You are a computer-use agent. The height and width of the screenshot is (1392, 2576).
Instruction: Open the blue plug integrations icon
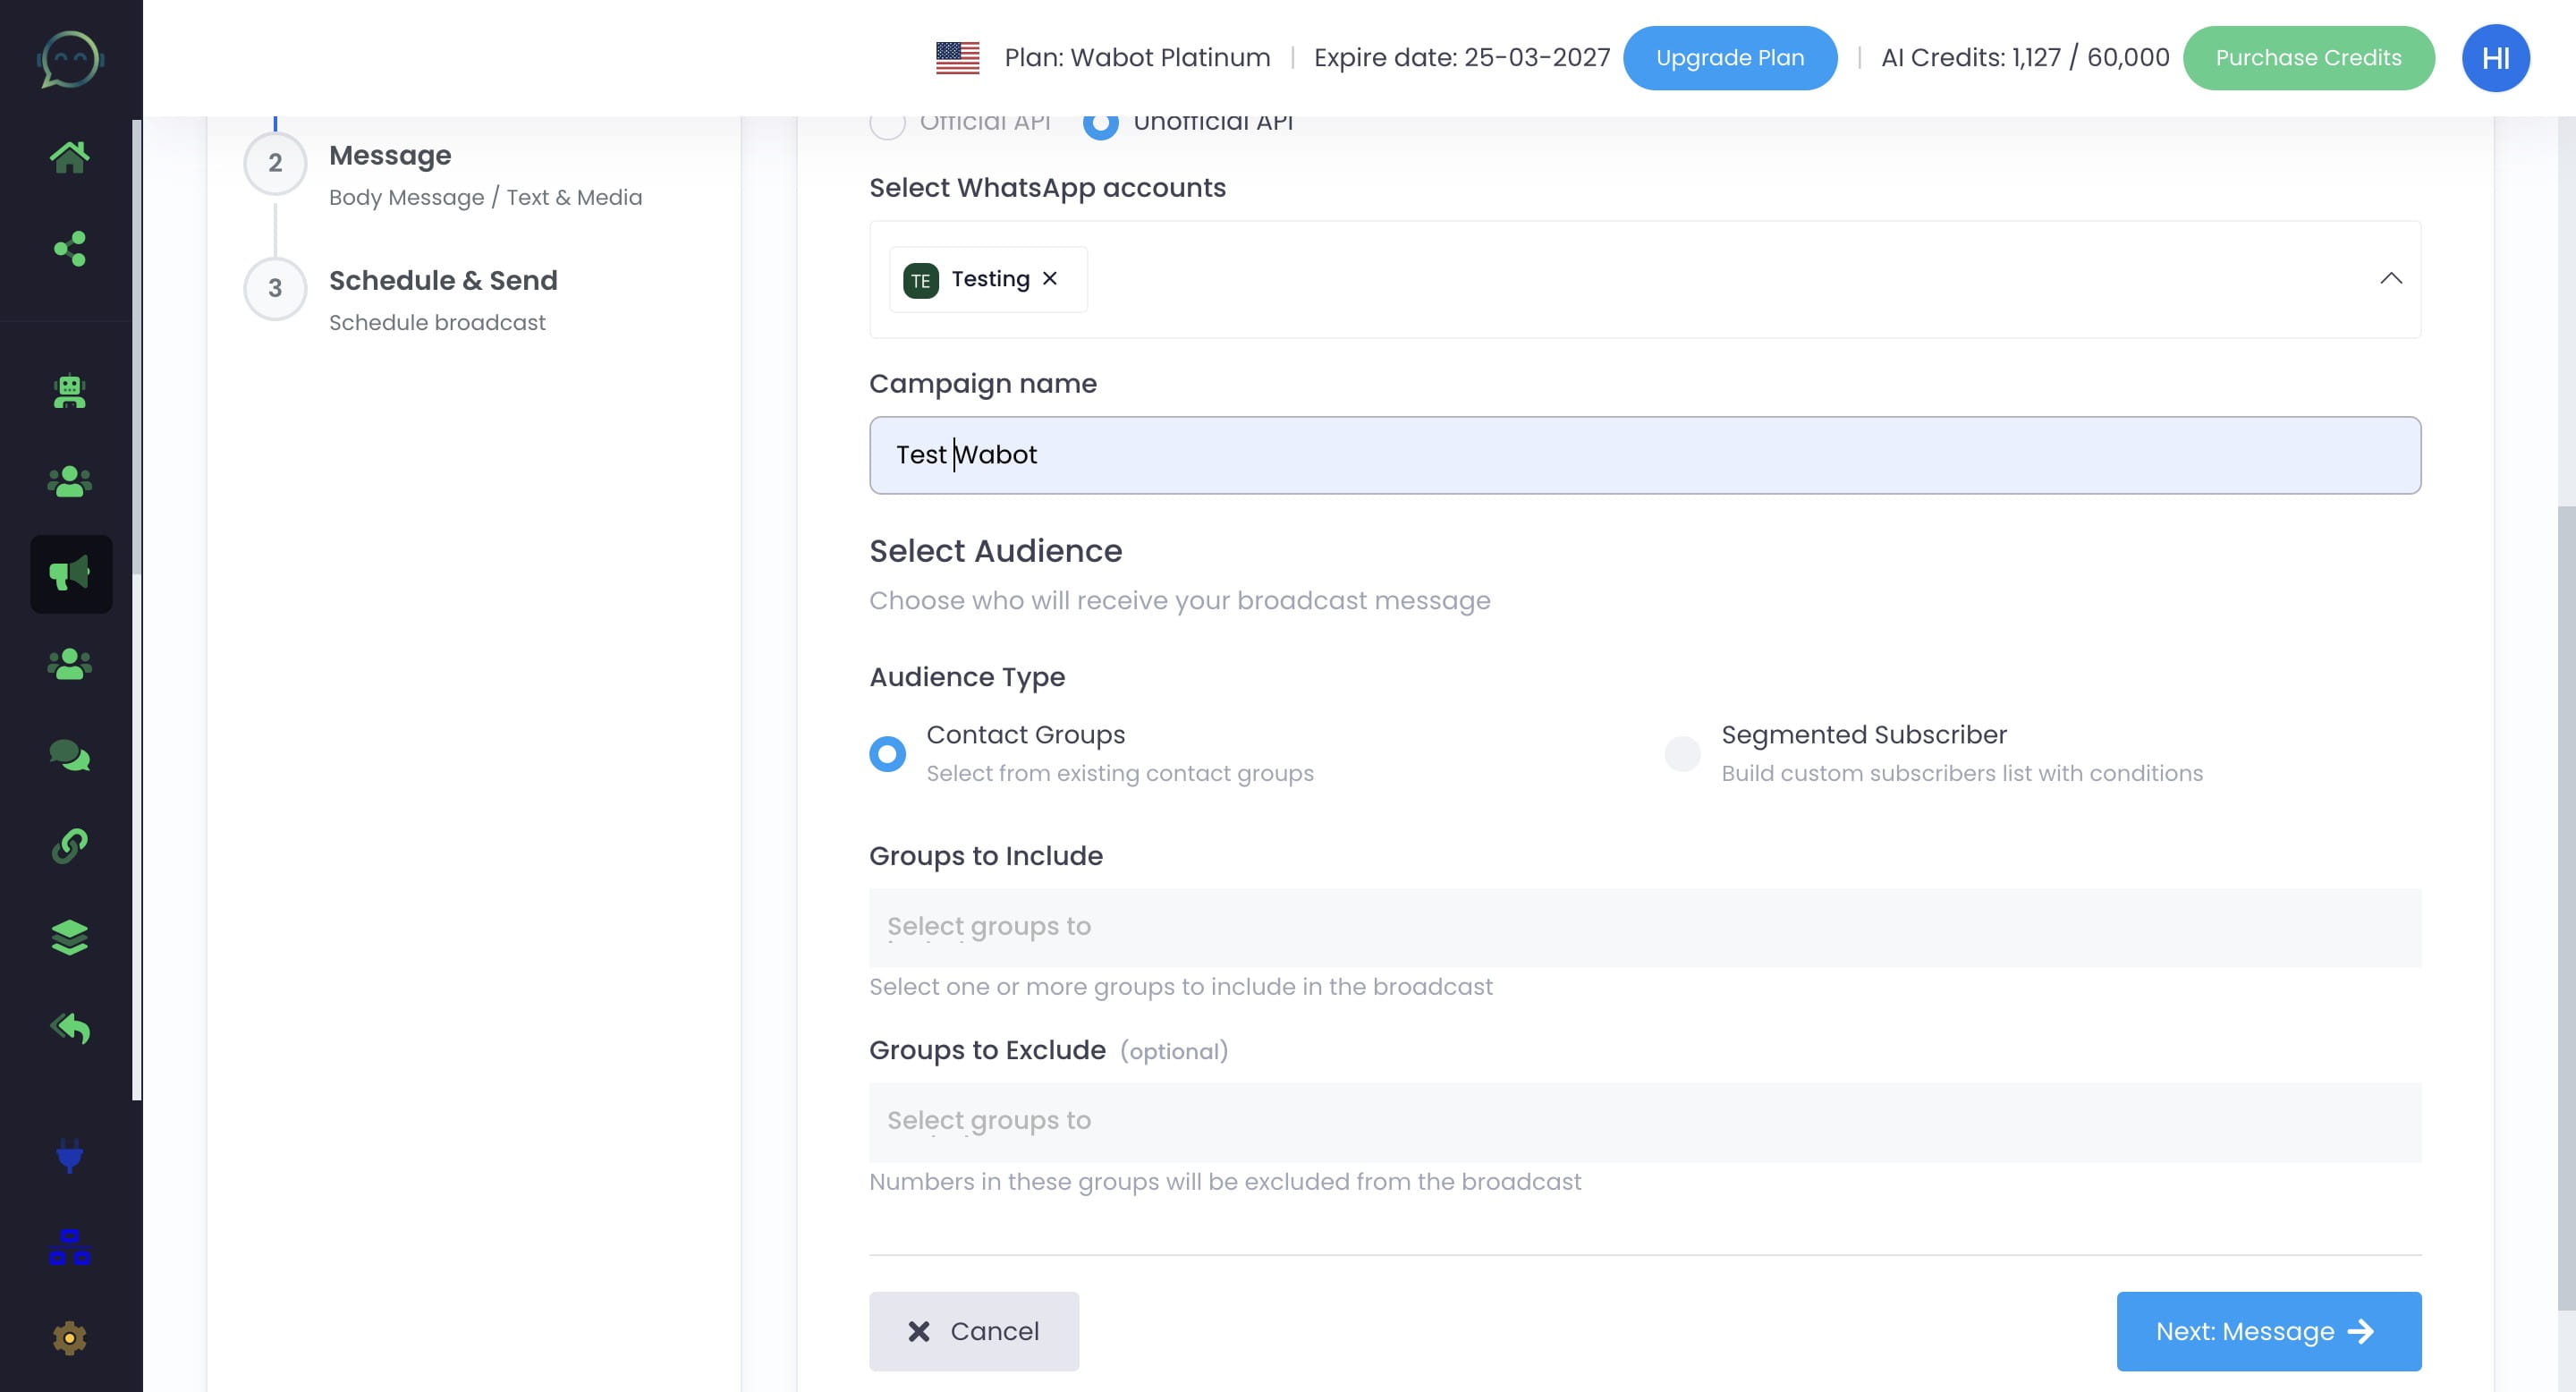click(x=70, y=1158)
